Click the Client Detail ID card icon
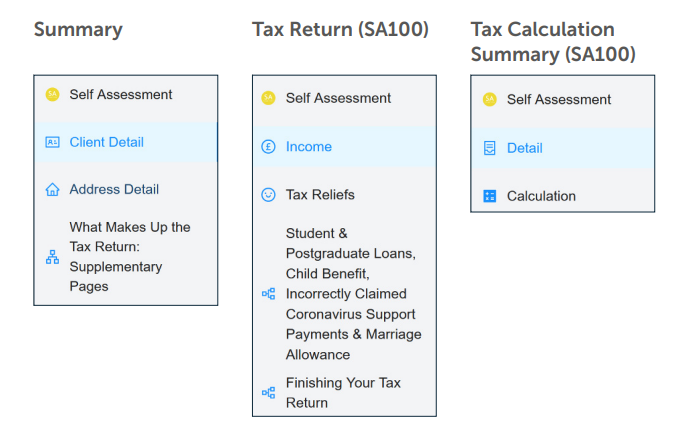The height and width of the screenshot is (433, 673). coord(52,142)
